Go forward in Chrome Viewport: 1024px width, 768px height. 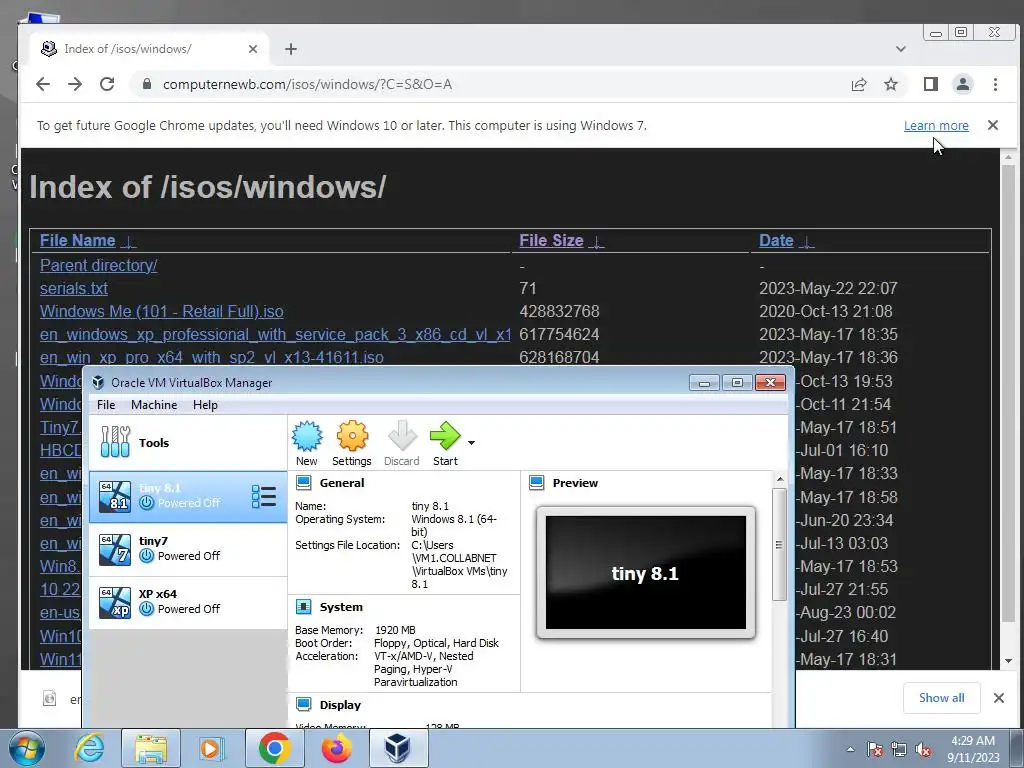tap(75, 84)
